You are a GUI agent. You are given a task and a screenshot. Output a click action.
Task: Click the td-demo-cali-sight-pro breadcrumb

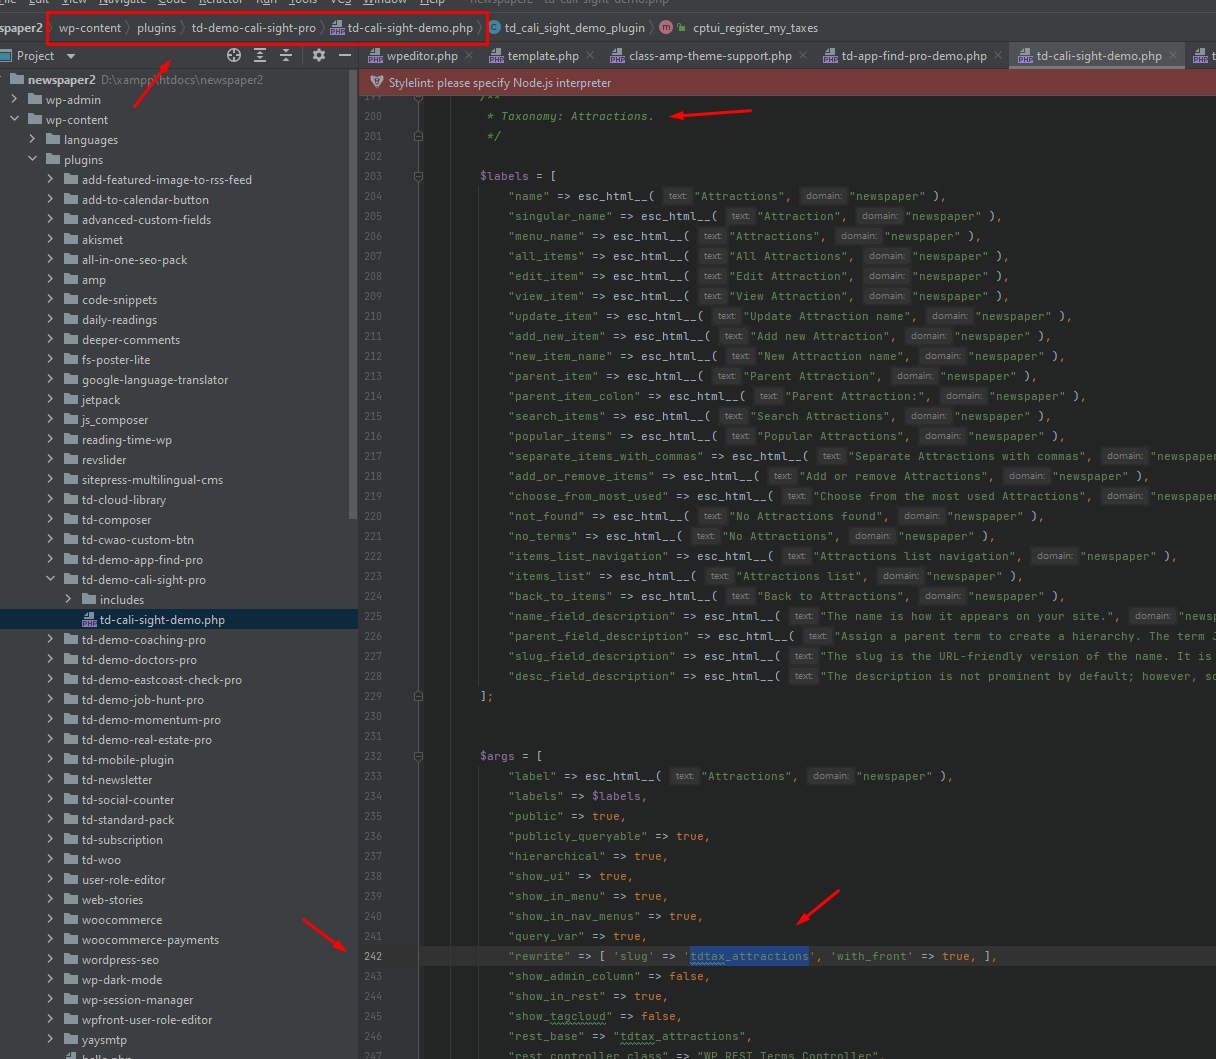click(254, 28)
